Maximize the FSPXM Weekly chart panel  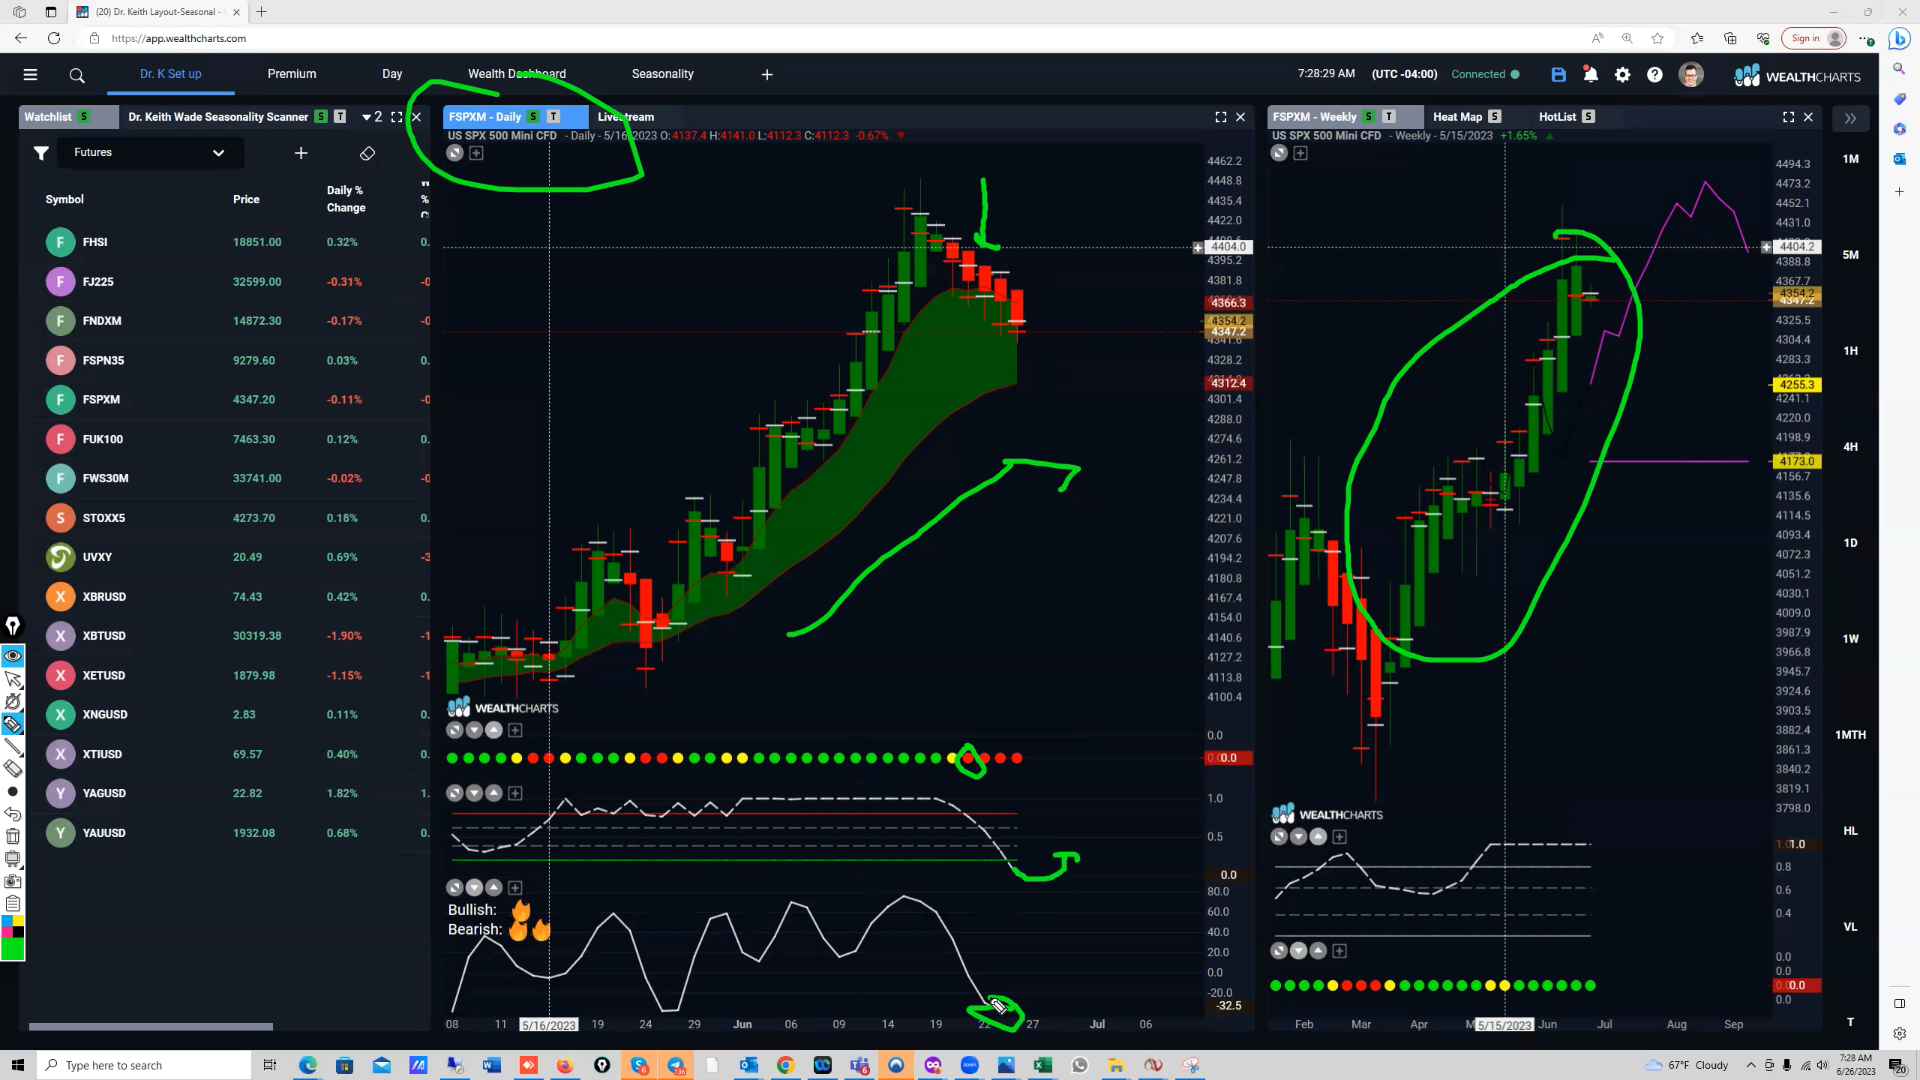[x=1788, y=117]
